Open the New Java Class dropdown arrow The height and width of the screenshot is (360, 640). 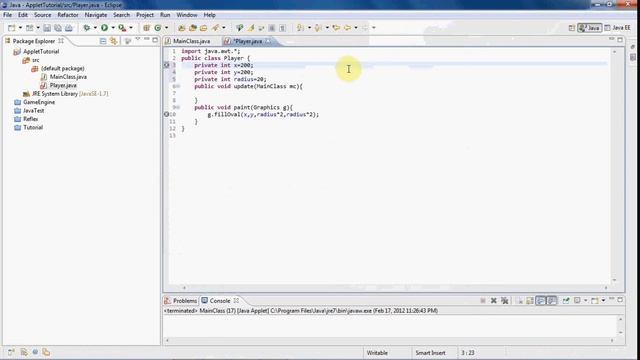(x=166, y=28)
